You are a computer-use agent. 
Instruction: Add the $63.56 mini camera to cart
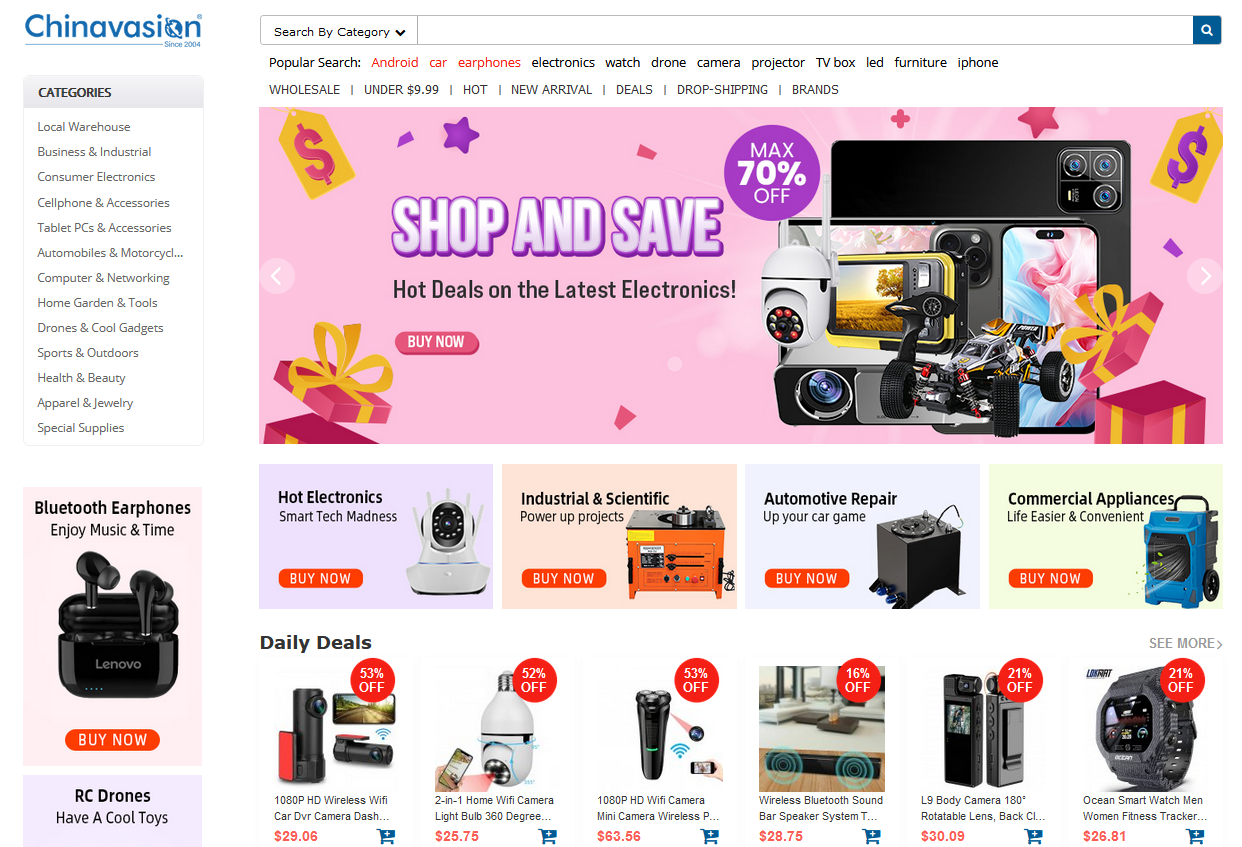710,836
